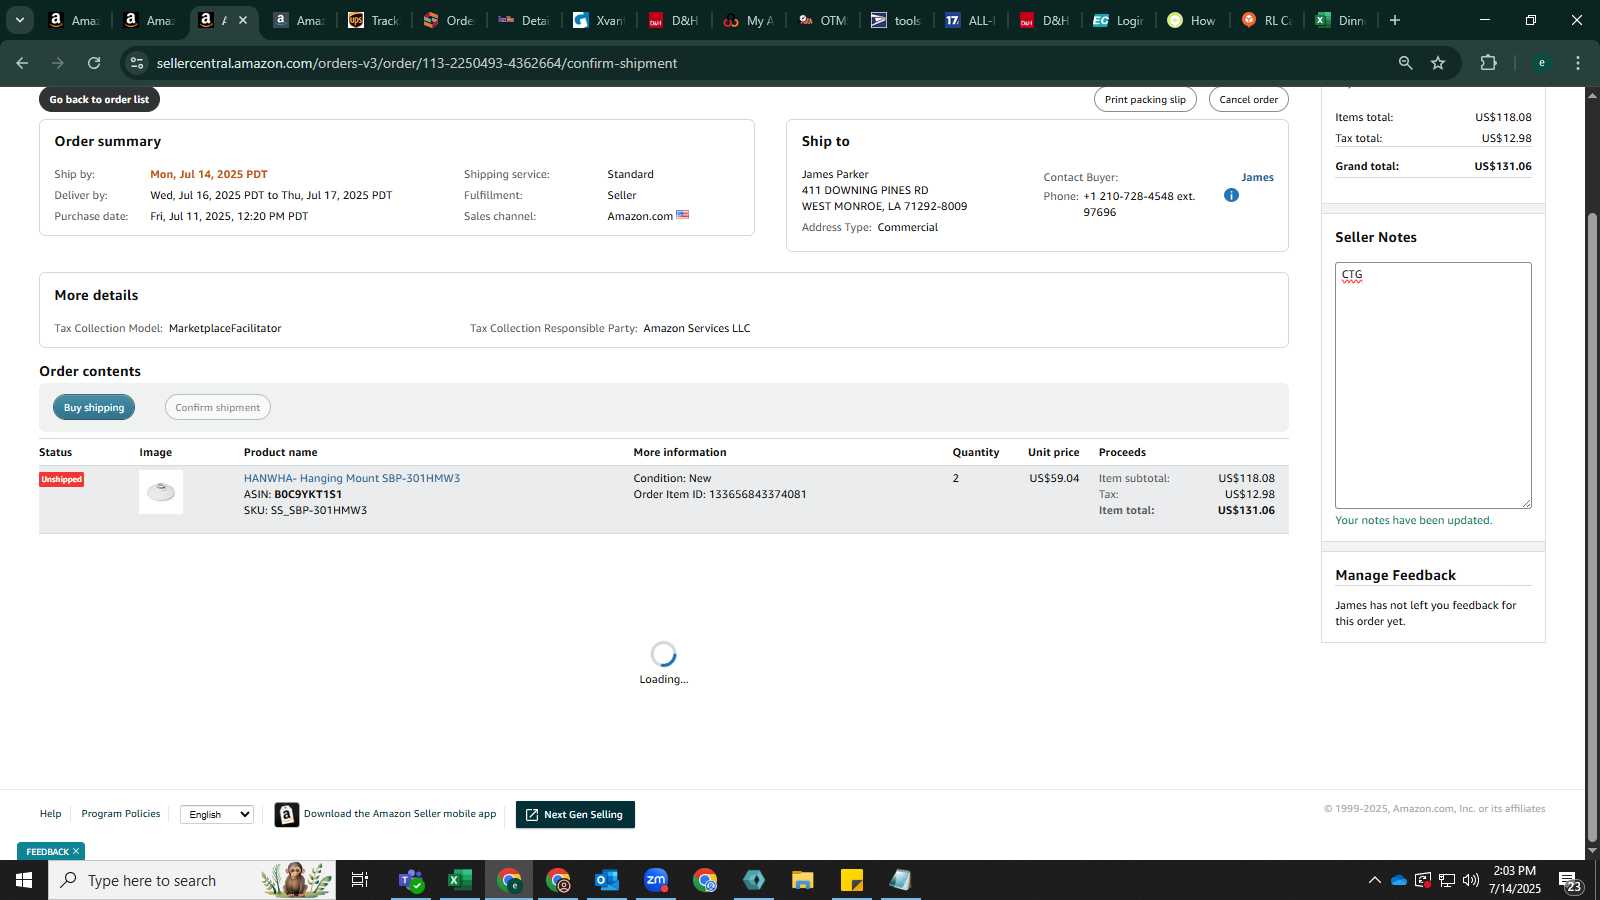The height and width of the screenshot is (900, 1600).
Task: Click the Grand total US$131.06 value
Action: point(1502,166)
